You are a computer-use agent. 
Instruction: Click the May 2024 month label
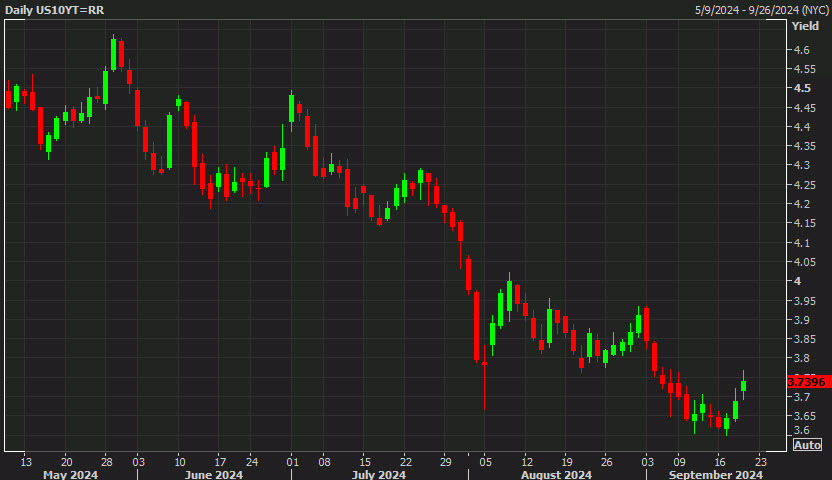tap(70, 474)
